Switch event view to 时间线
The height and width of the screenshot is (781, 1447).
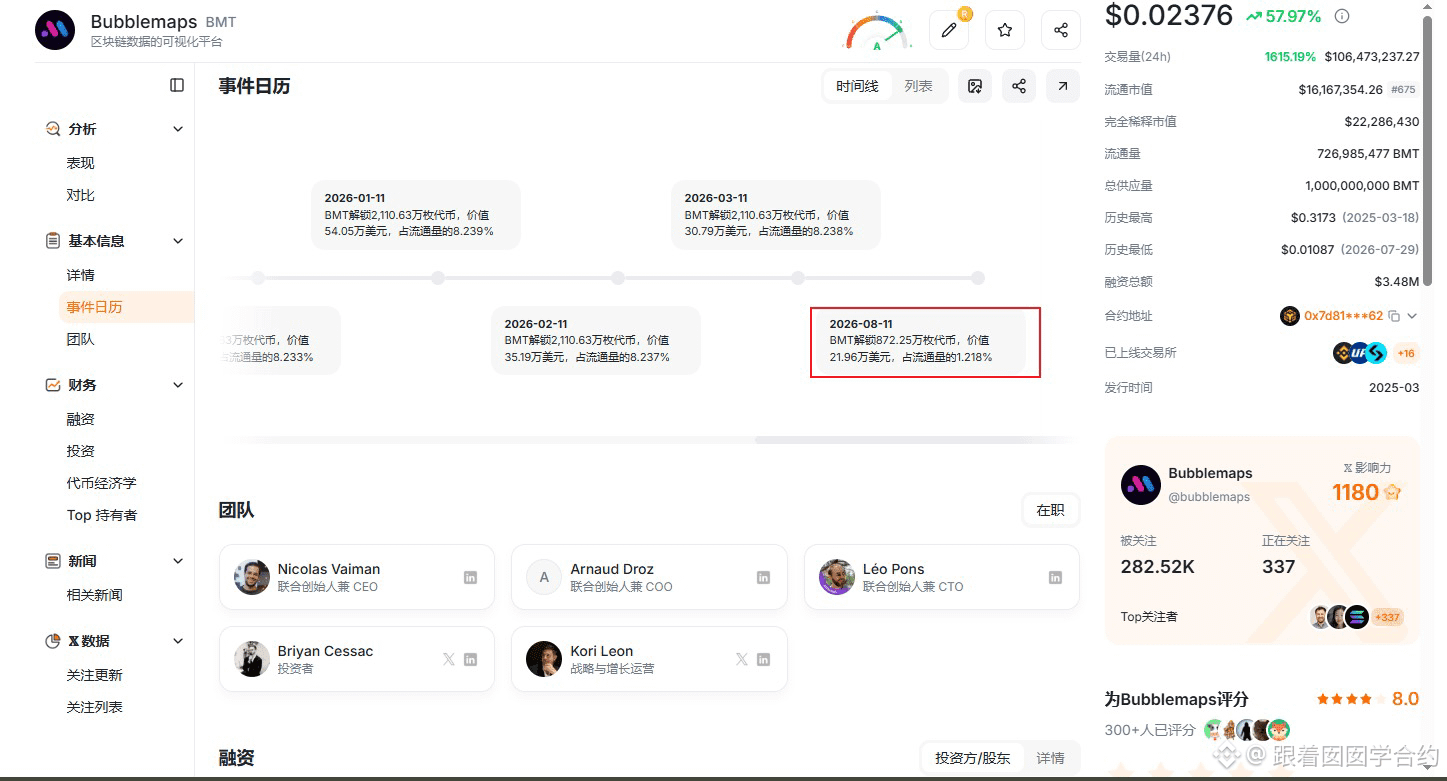click(857, 86)
